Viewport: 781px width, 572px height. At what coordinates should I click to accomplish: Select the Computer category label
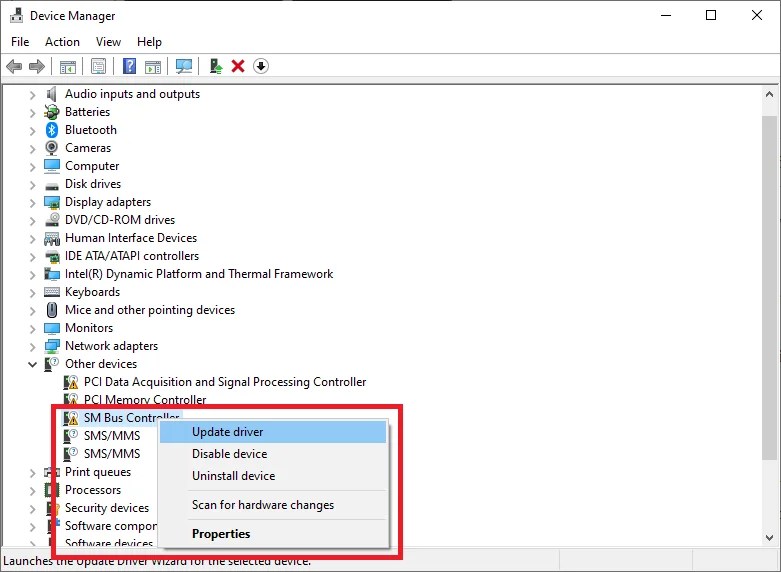click(92, 166)
